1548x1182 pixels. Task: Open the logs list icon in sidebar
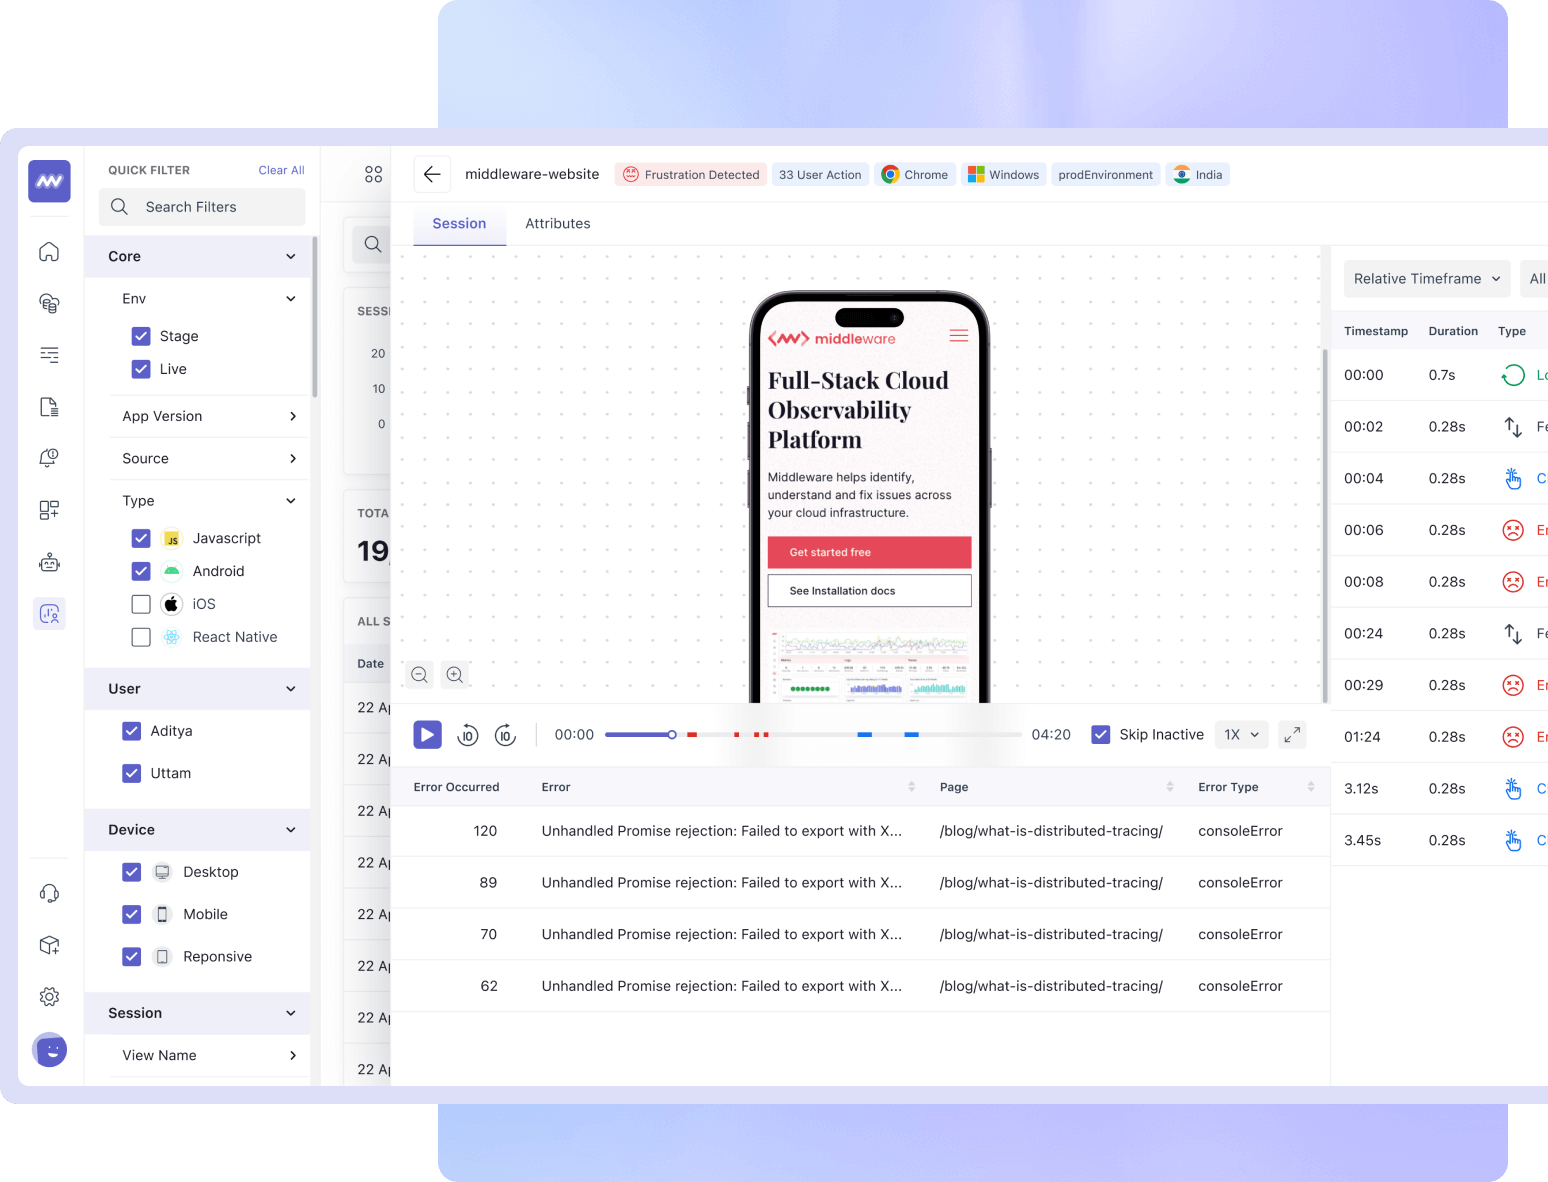49,355
